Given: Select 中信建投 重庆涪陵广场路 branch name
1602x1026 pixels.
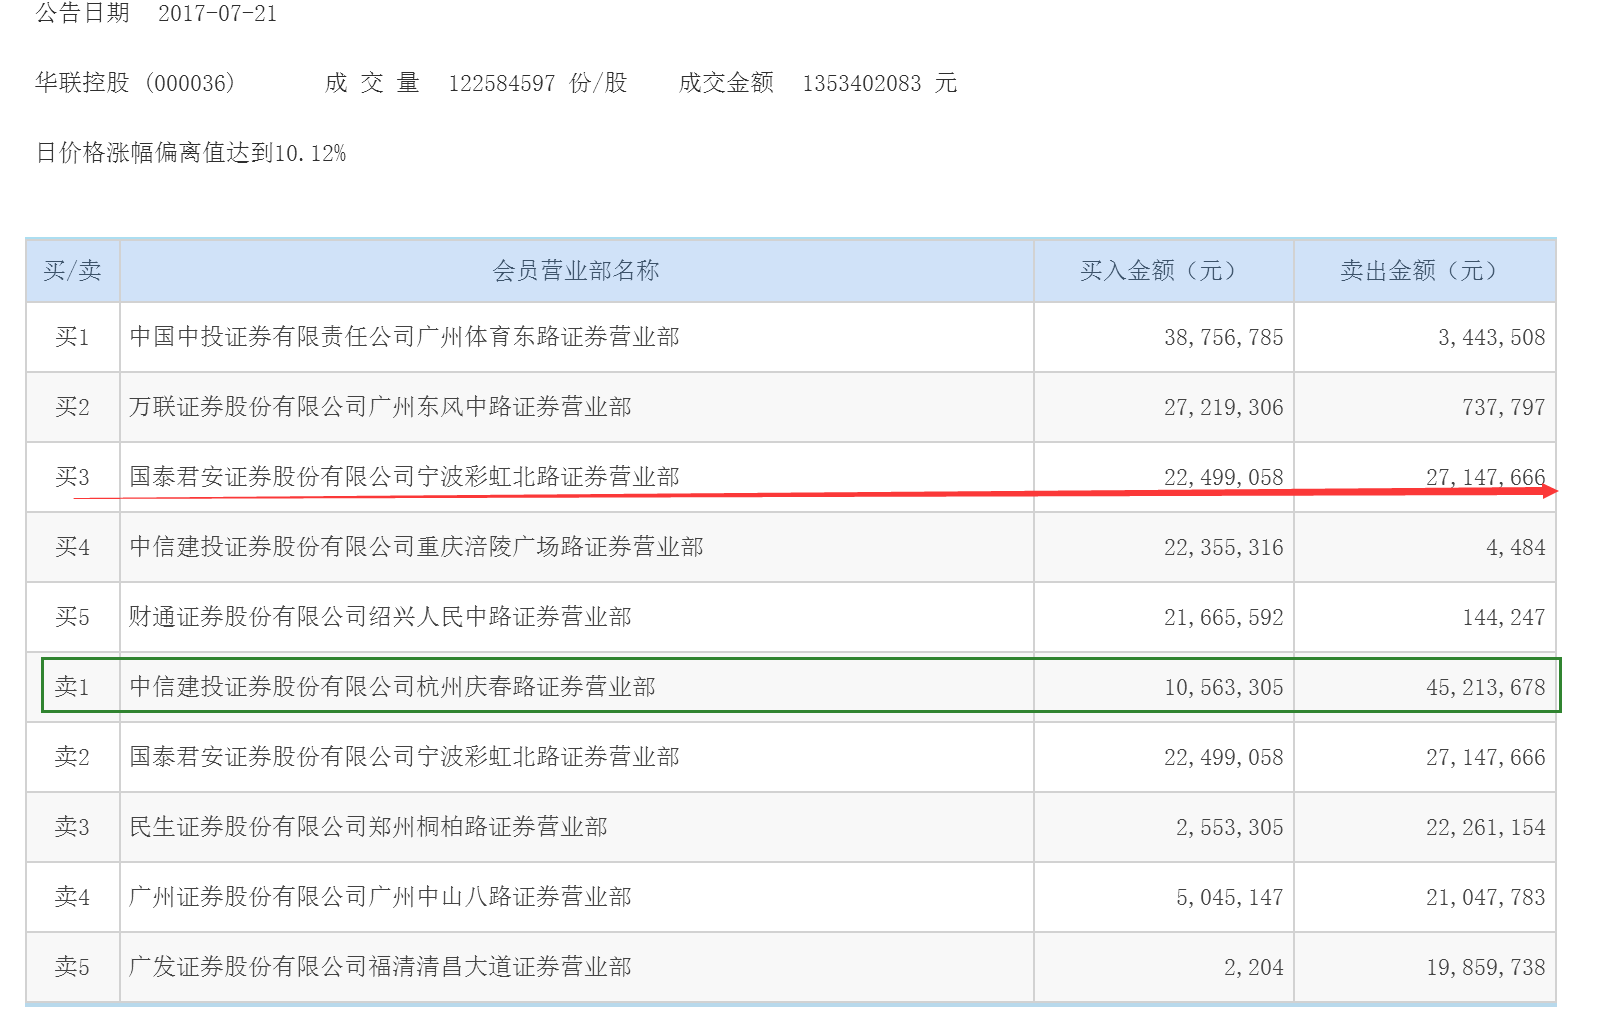Looking at the screenshot, I should tap(416, 547).
